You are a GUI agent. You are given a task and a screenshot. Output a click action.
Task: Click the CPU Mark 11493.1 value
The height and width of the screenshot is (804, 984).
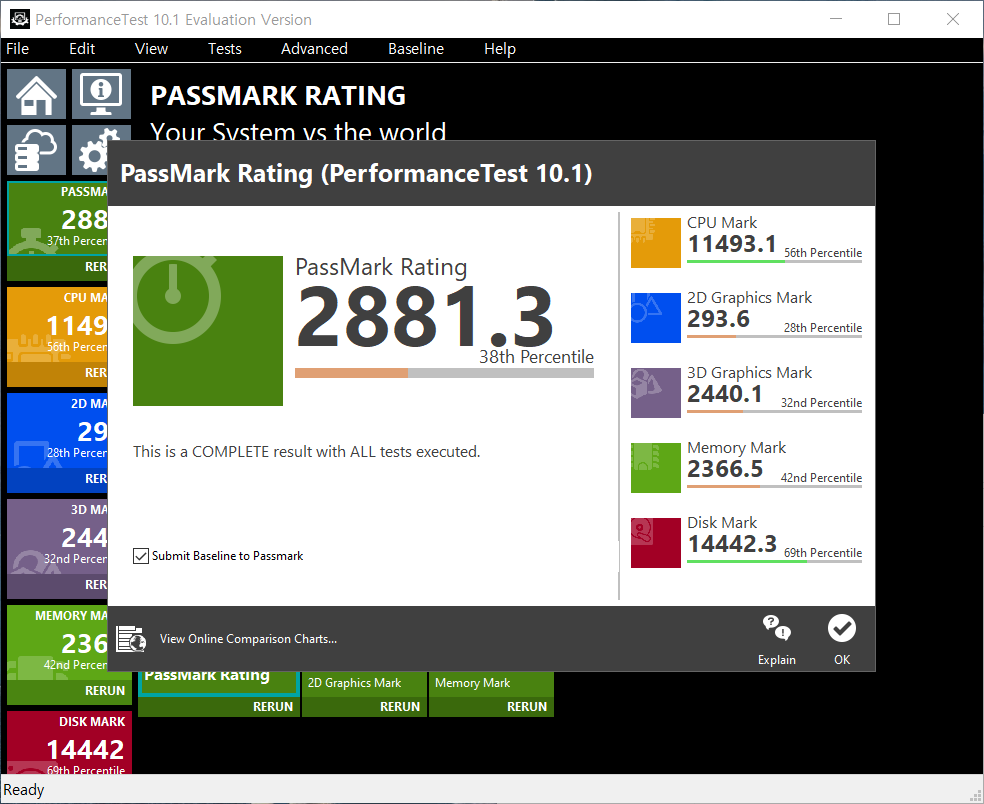coord(732,244)
